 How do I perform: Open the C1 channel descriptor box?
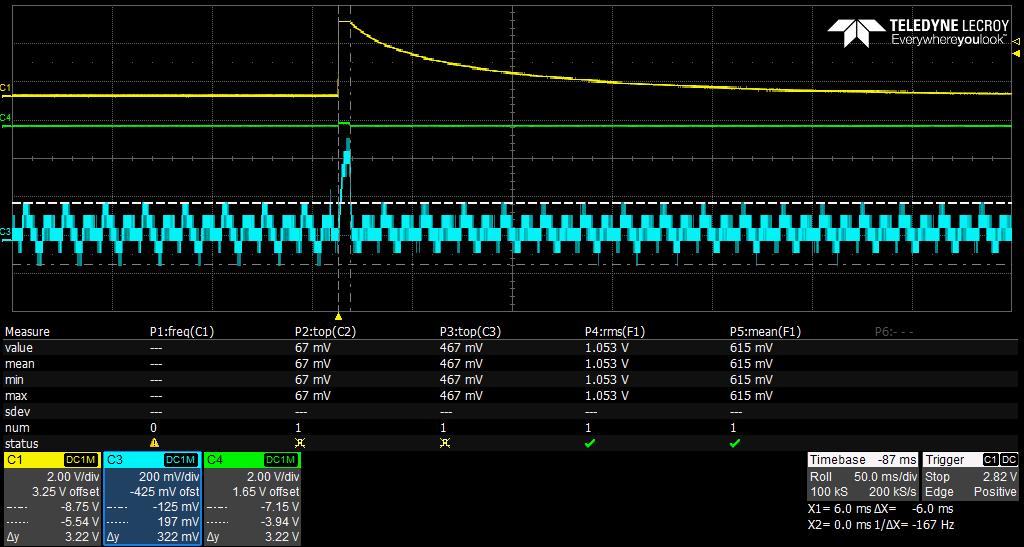click(x=52, y=499)
